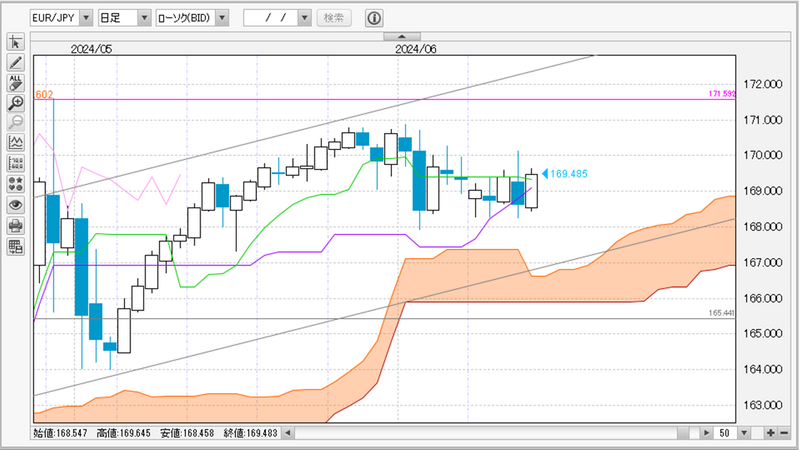The height and width of the screenshot is (450, 800).
Task: Click the zoom in magnifier icon
Action: [15, 103]
